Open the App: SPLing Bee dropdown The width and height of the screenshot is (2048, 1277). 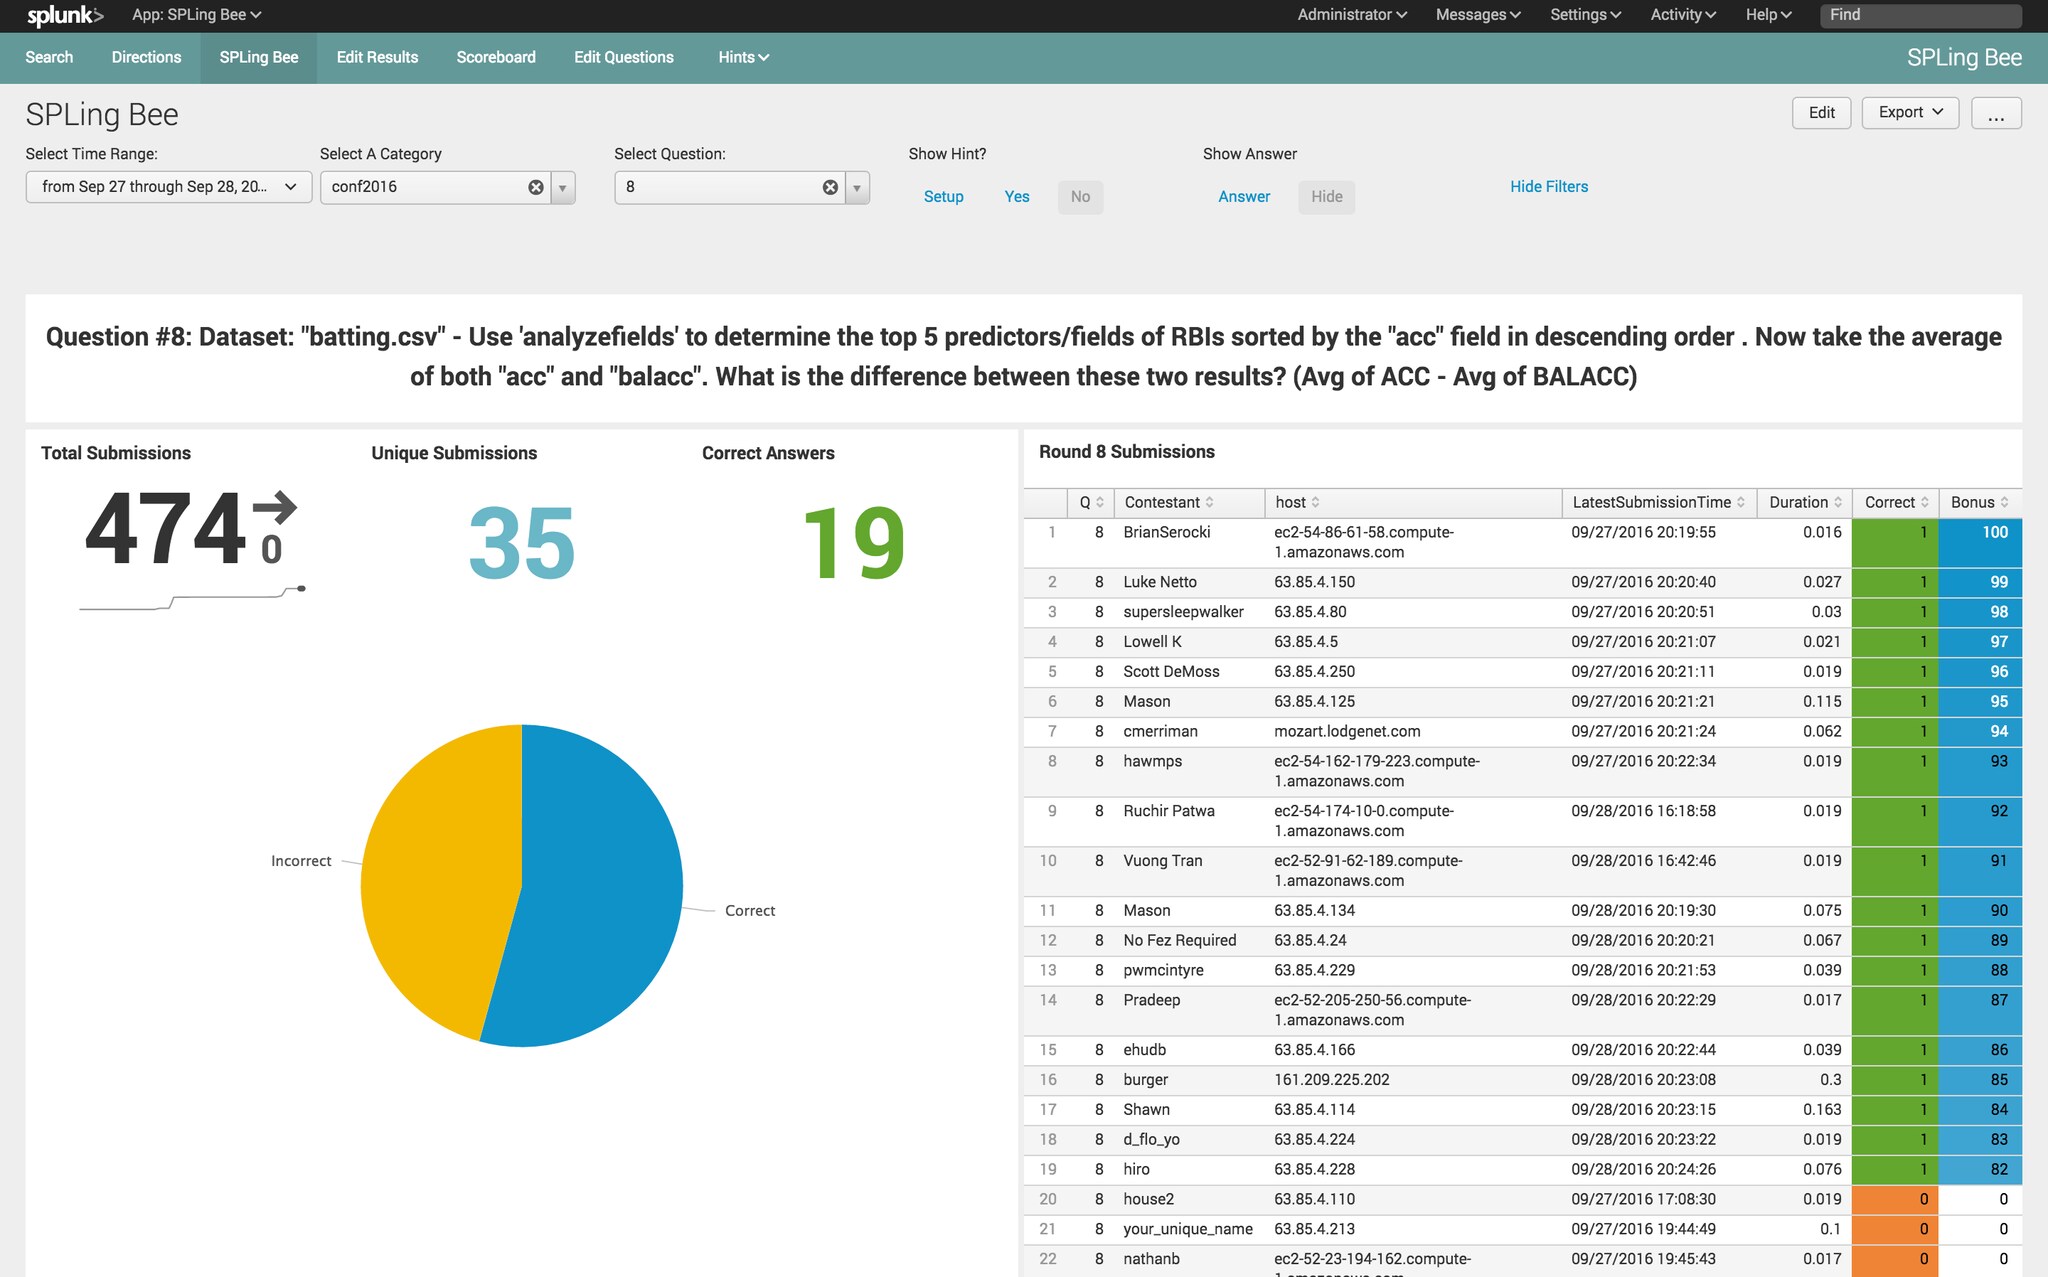point(196,15)
